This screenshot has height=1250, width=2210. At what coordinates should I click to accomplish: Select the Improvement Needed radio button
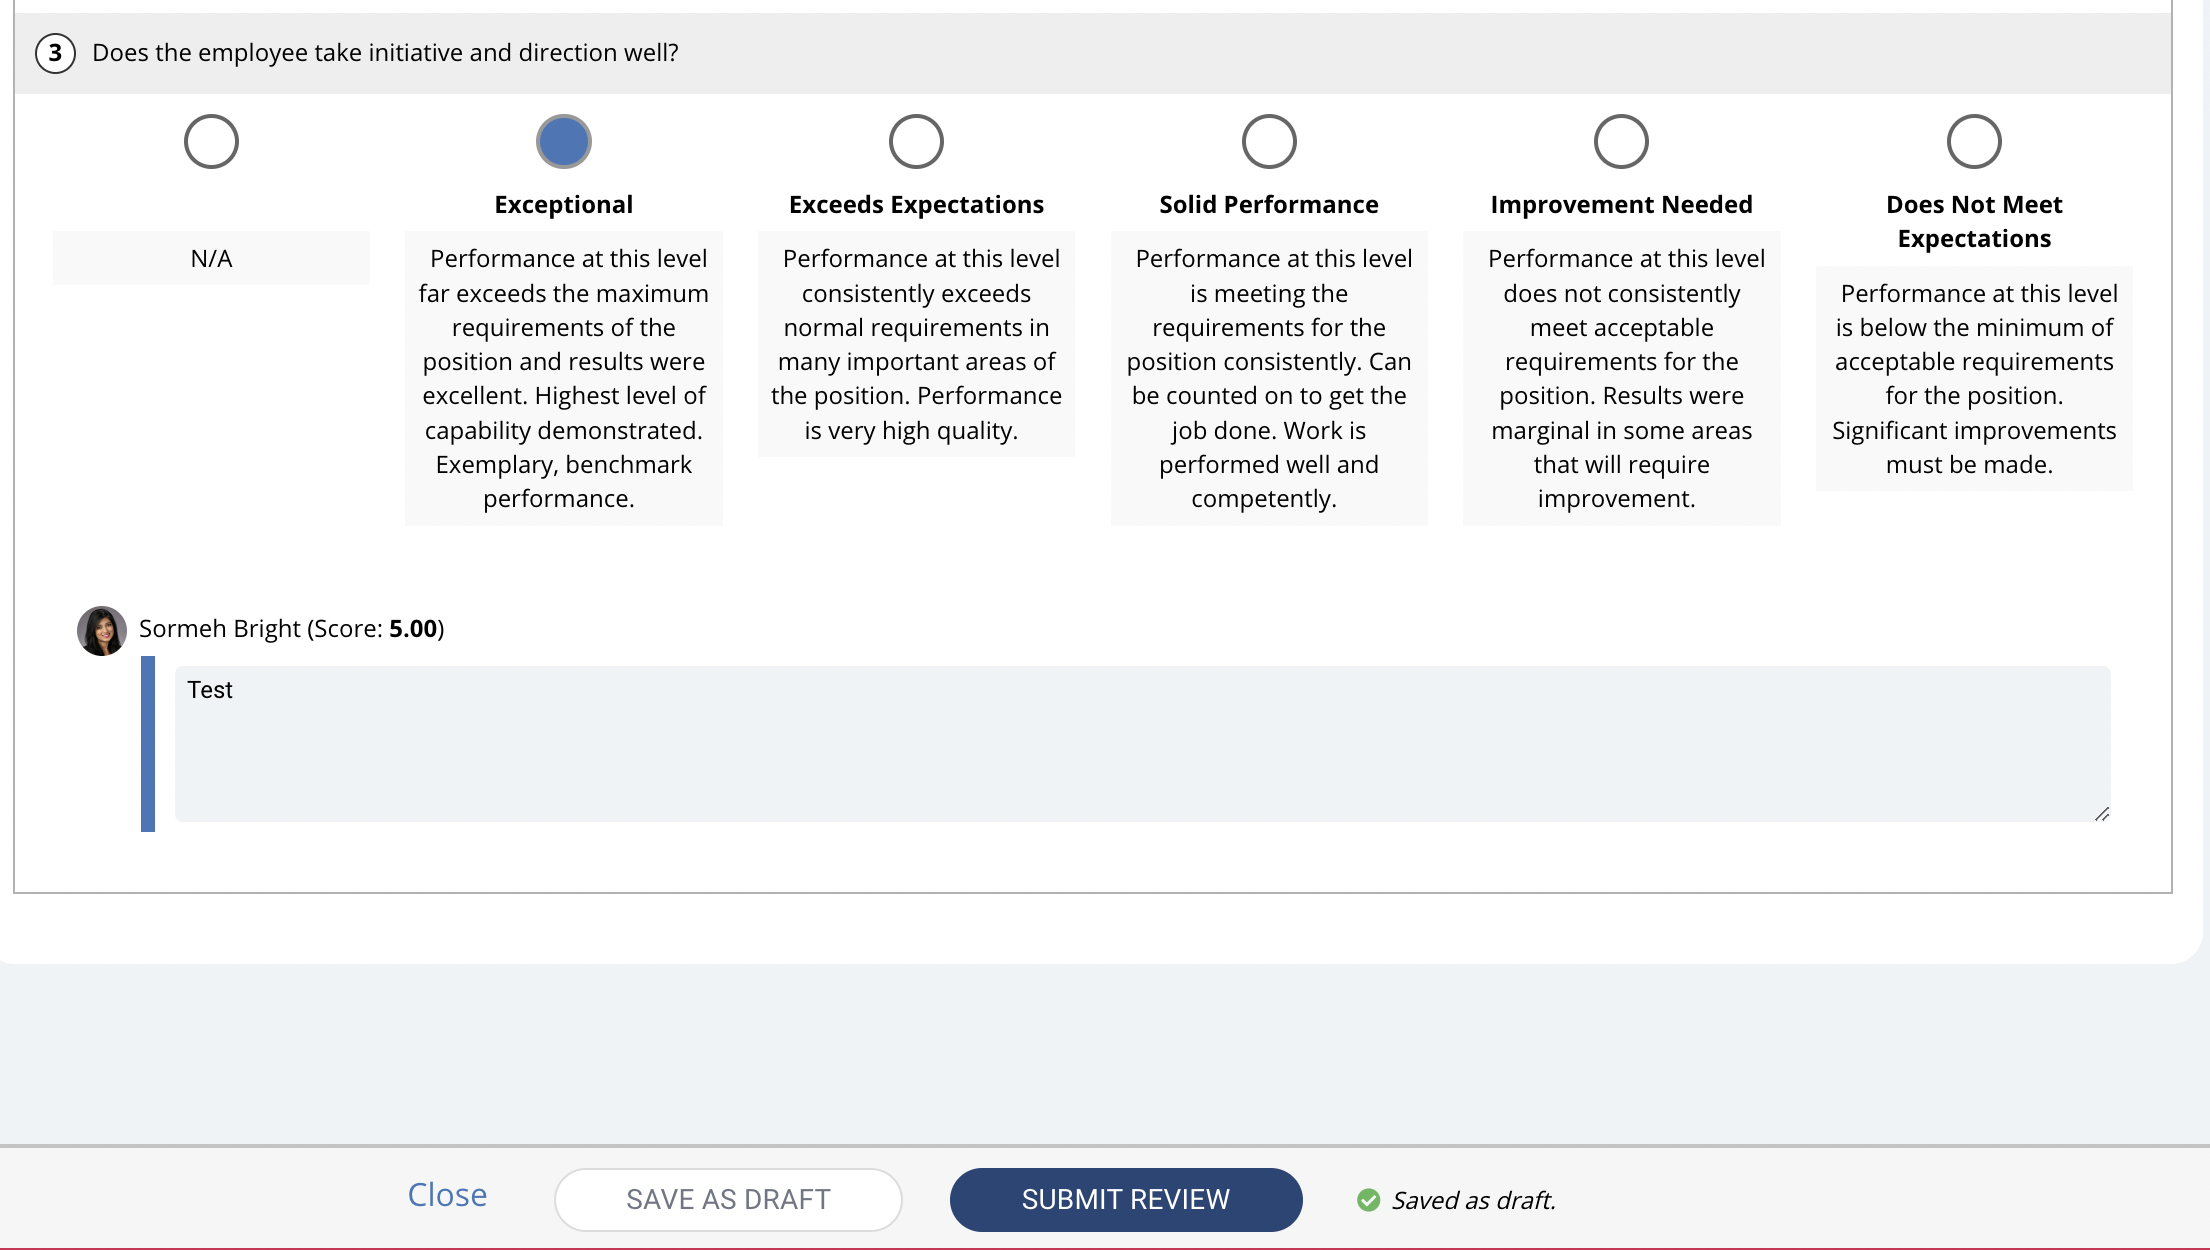click(x=1621, y=142)
